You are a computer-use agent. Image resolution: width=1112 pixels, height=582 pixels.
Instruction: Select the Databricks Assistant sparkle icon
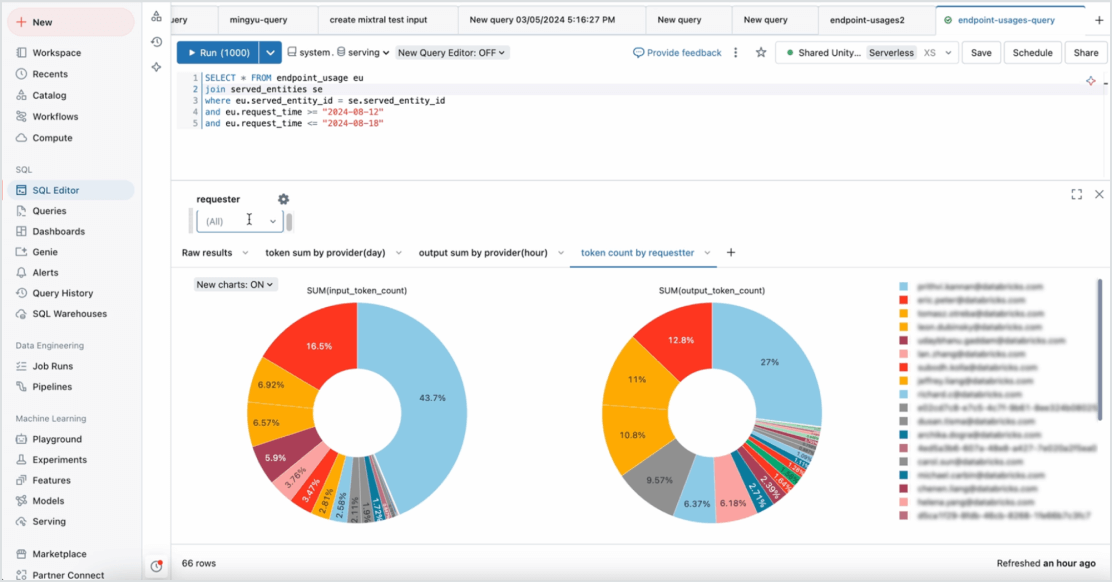pos(156,67)
